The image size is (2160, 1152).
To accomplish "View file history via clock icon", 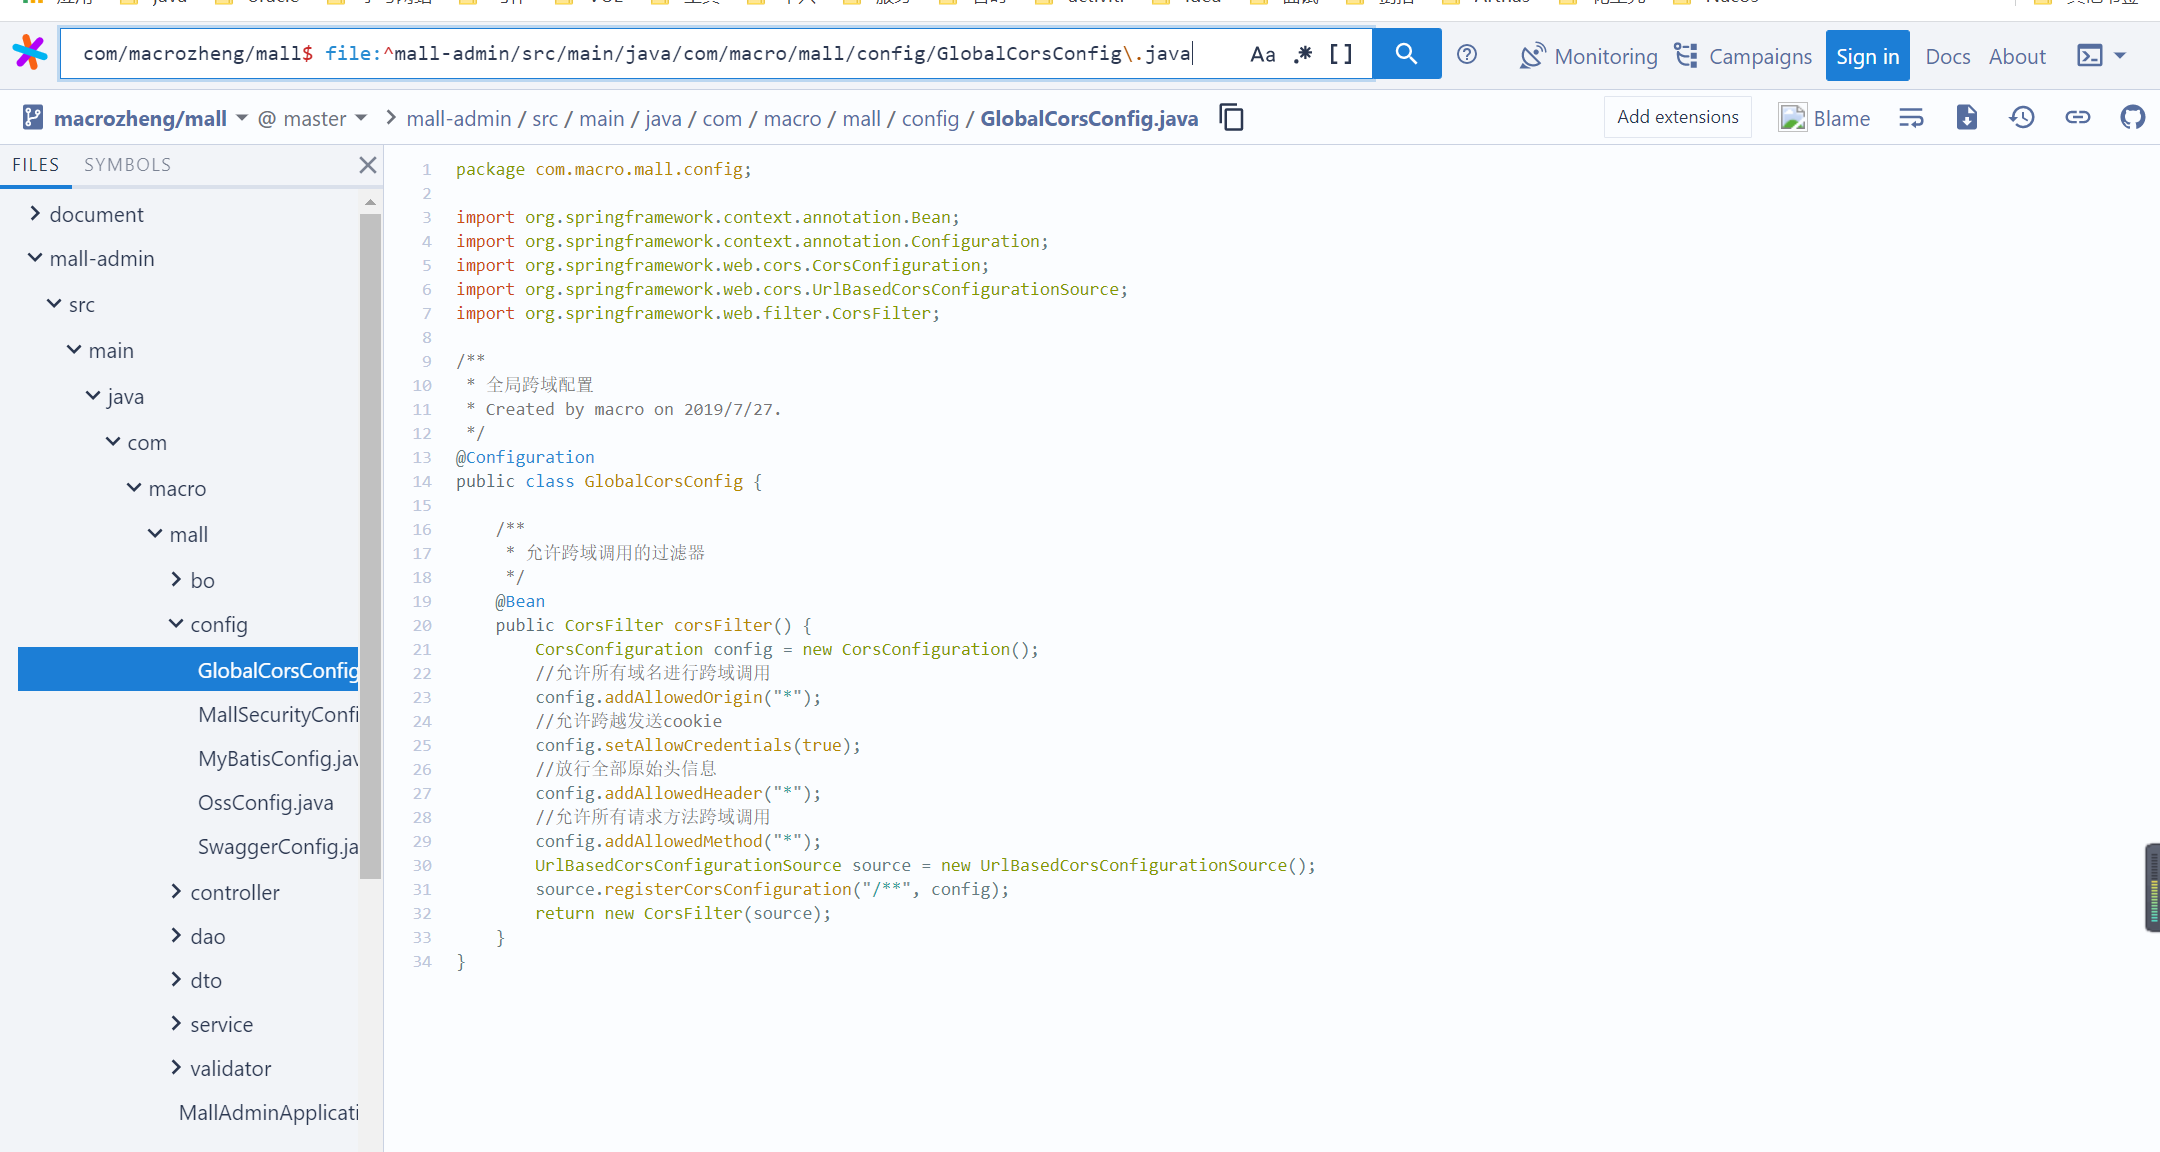I will click(2022, 118).
